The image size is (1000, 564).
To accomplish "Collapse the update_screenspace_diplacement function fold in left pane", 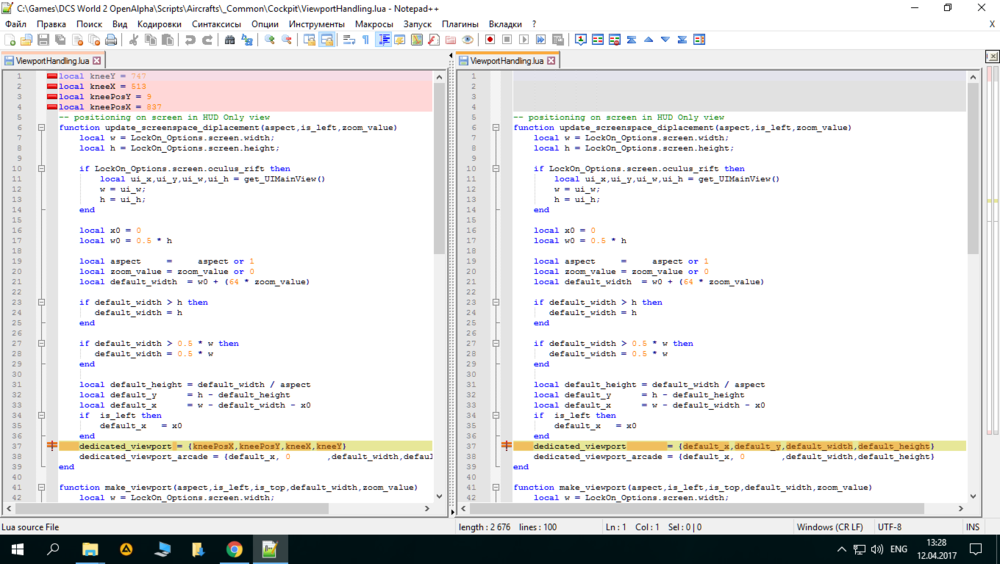I will (41, 128).
